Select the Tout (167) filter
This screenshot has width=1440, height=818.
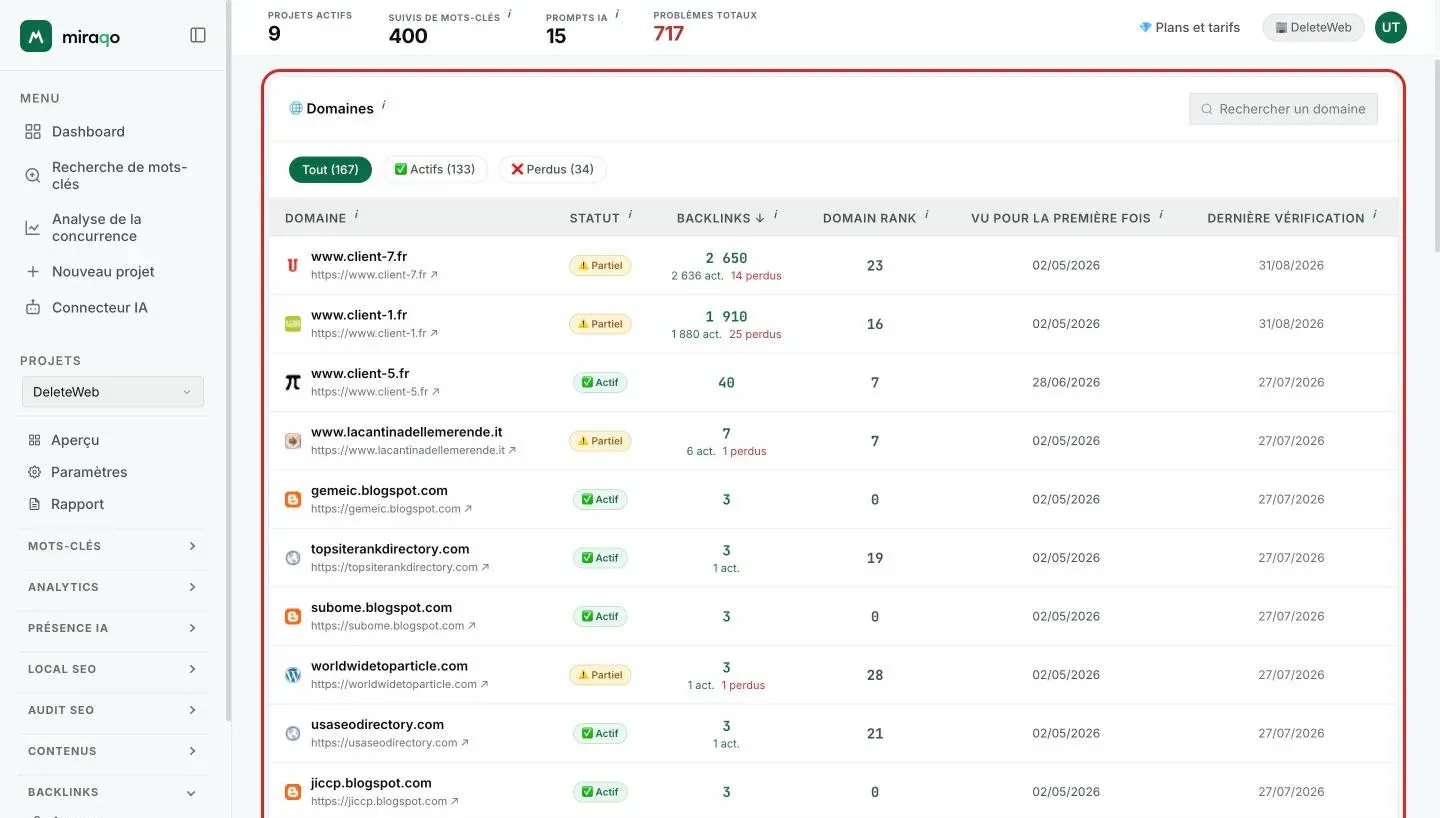[330, 169]
